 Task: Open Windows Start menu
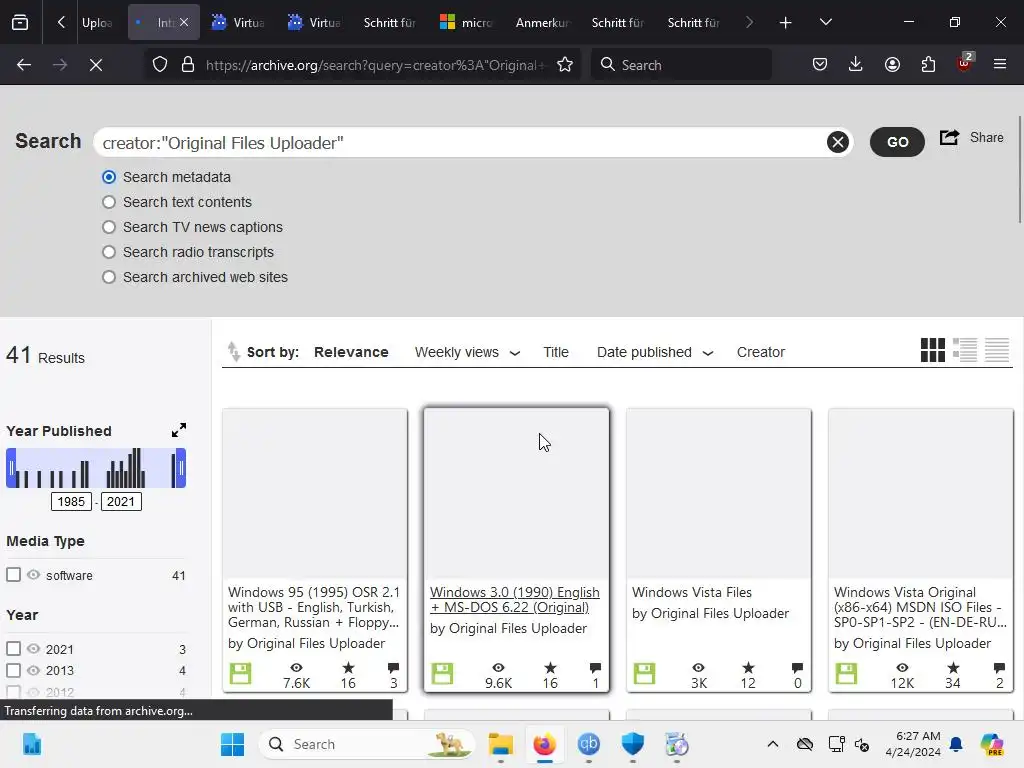[232, 744]
